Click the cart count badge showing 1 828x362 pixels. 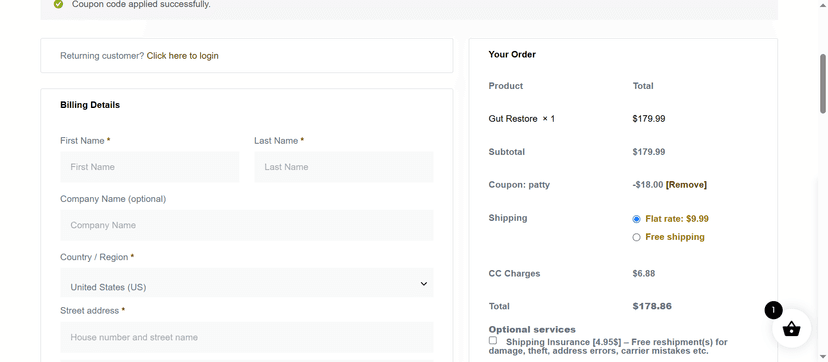pos(773,310)
